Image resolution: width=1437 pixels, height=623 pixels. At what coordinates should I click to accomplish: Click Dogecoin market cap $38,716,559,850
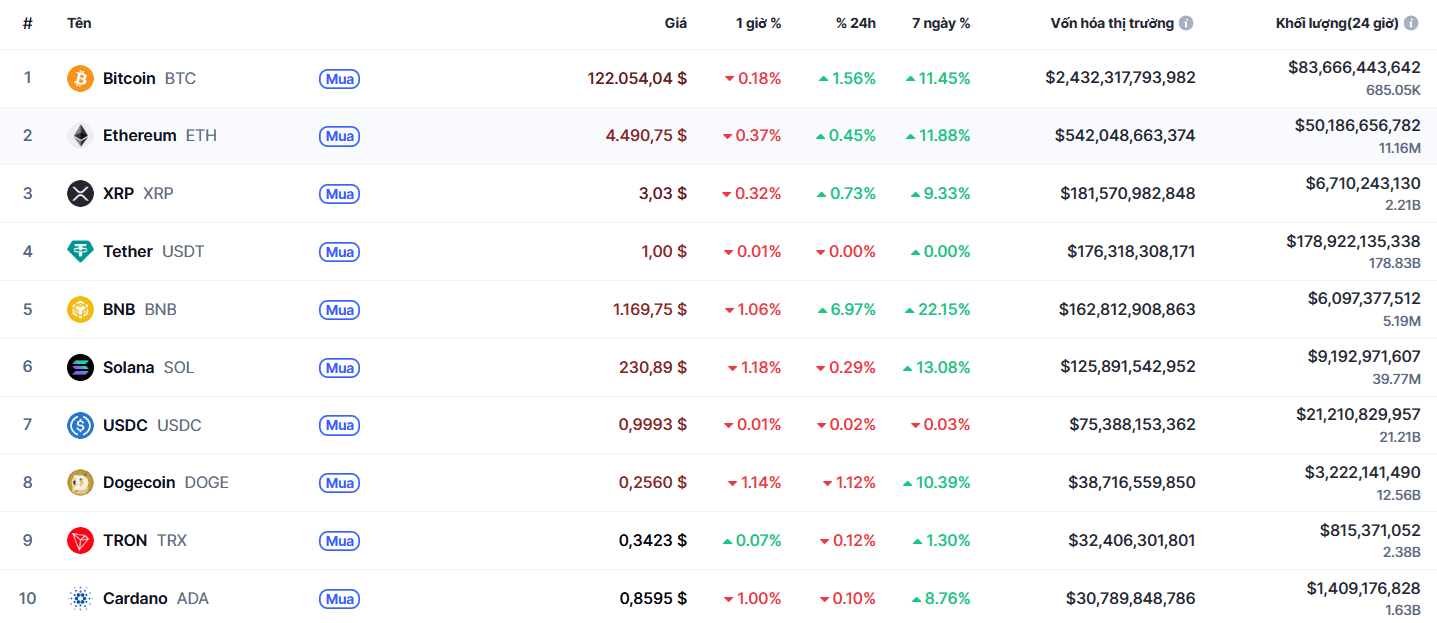tap(1132, 483)
